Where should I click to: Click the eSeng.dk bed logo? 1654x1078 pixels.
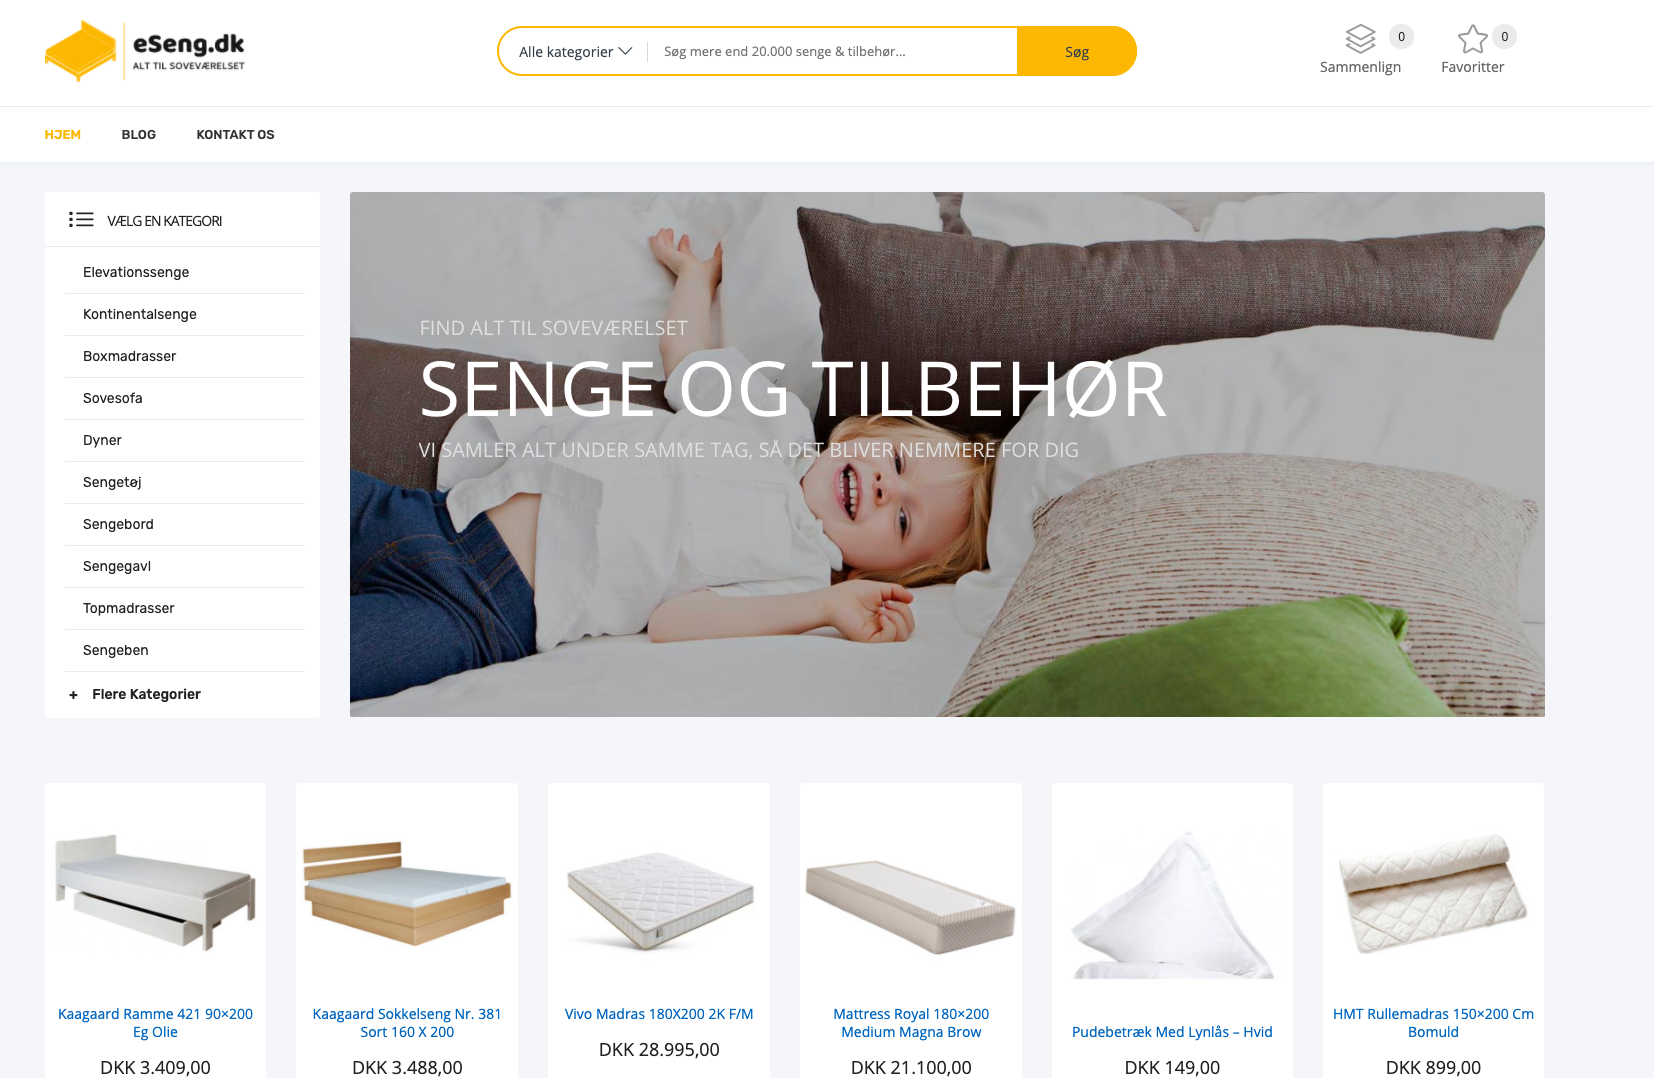pos(145,51)
